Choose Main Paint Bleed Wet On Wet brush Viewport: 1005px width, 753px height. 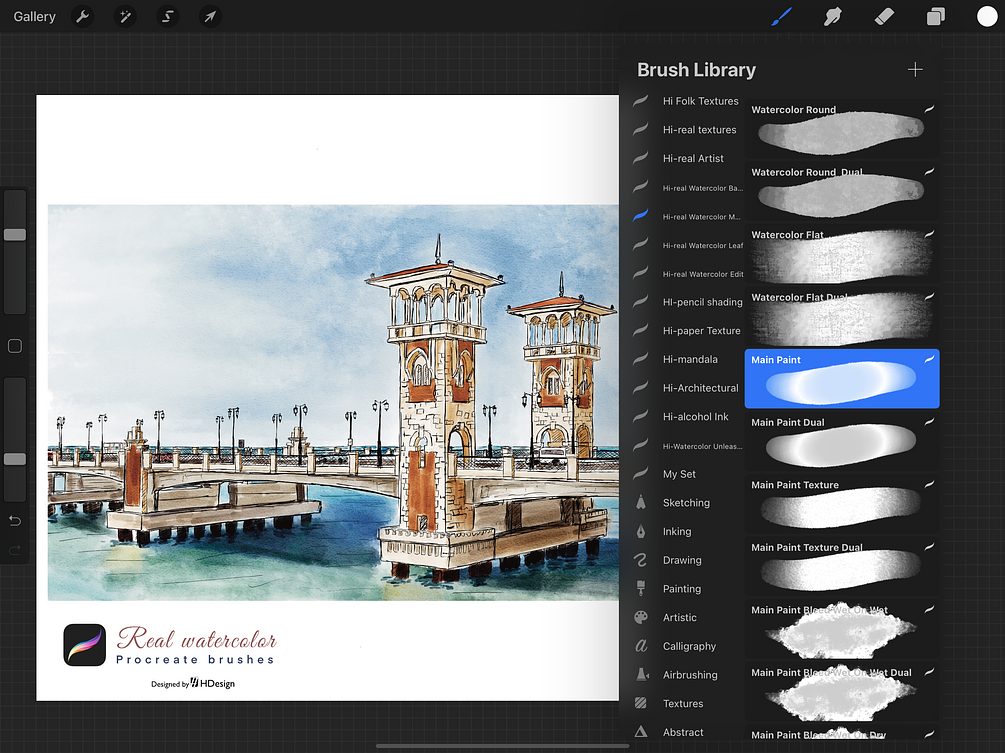pos(842,629)
